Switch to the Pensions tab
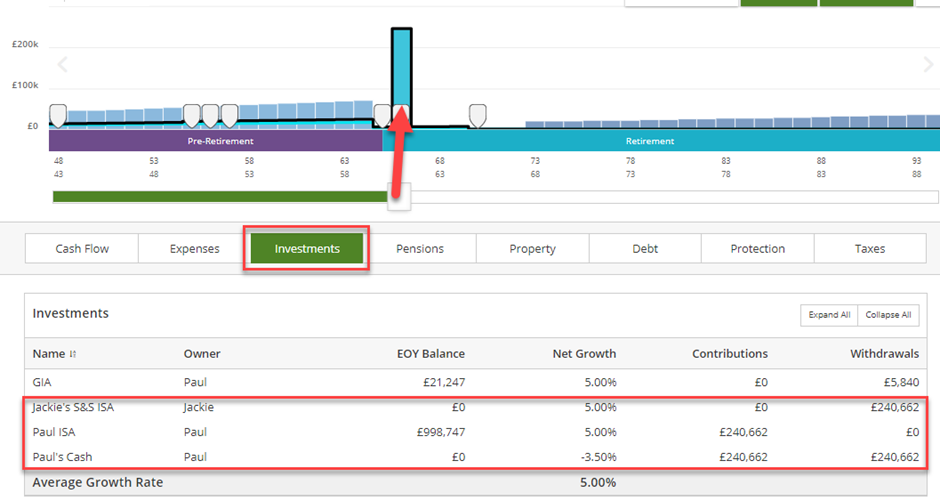The width and height of the screenshot is (940, 501). pyautogui.click(x=420, y=249)
